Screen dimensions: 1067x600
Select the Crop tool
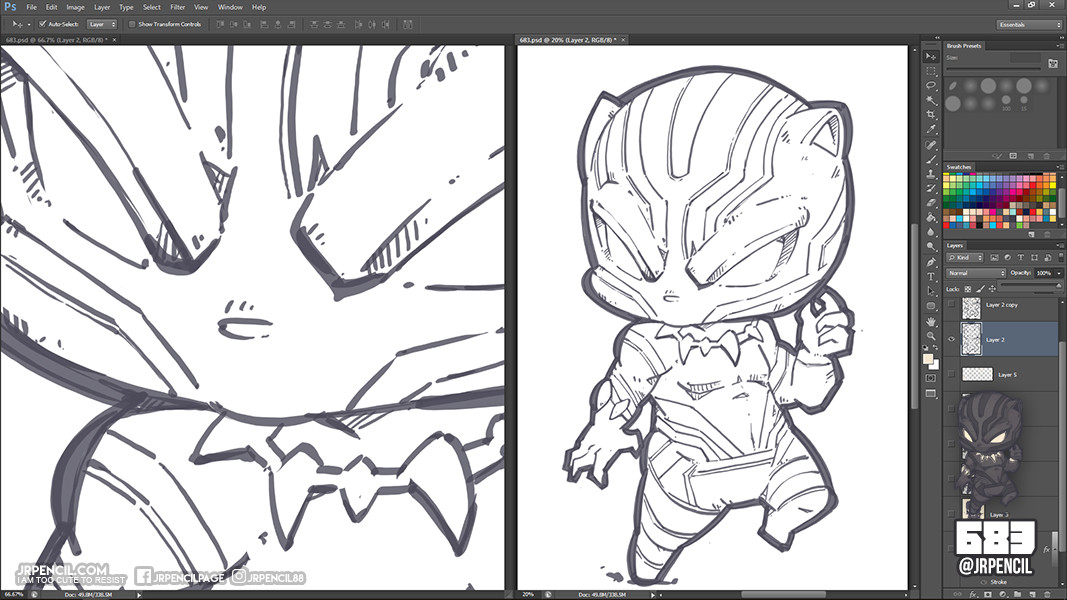click(x=931, y=115)
